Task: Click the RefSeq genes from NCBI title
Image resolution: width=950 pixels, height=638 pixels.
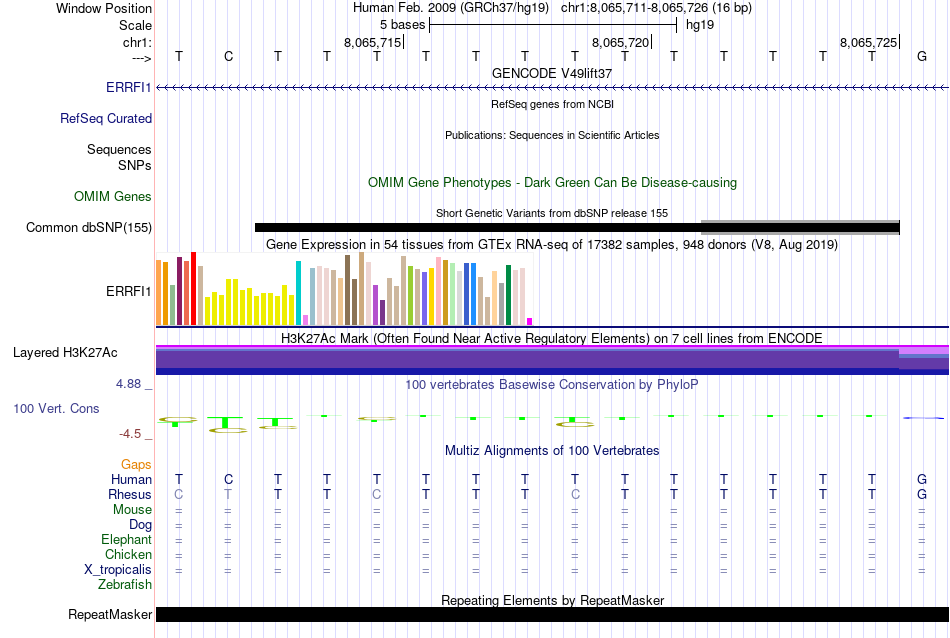Action: coord(553,104)
